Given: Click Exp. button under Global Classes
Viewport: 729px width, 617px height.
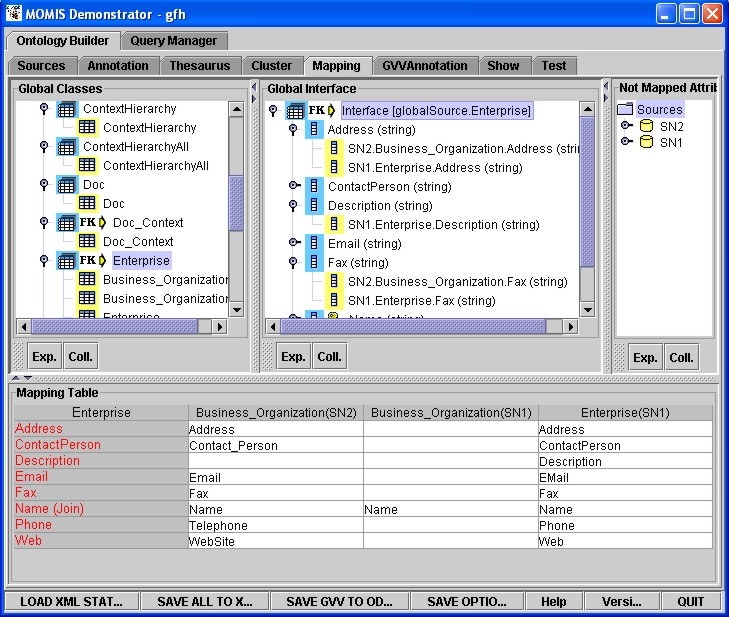Looking at the screenshot, I should tap(44, 357).
